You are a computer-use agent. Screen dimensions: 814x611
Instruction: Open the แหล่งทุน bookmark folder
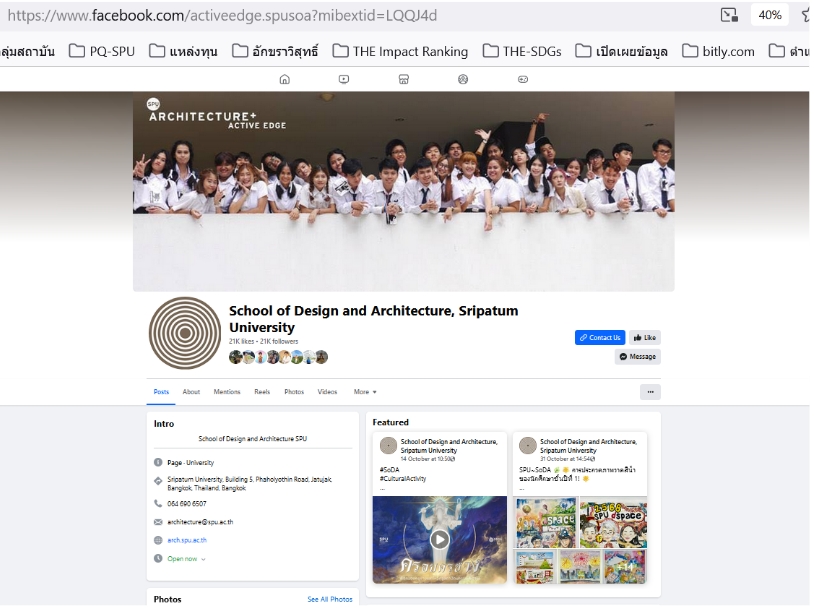coord(183,51)
